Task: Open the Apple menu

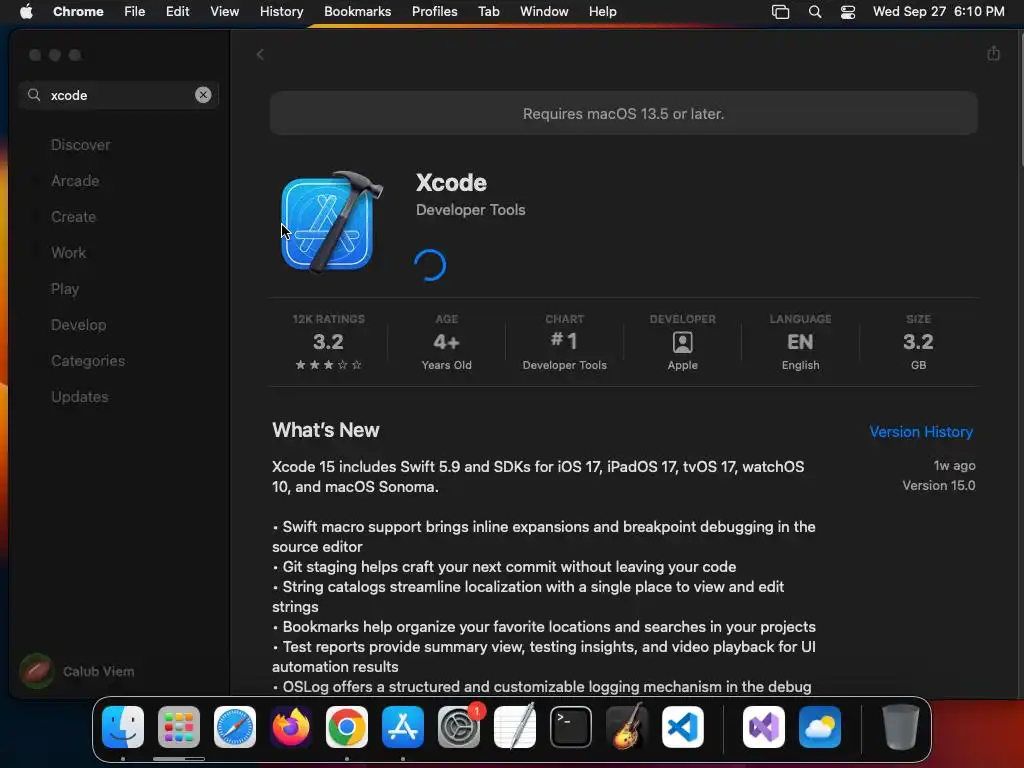Action: pos(26,12)
